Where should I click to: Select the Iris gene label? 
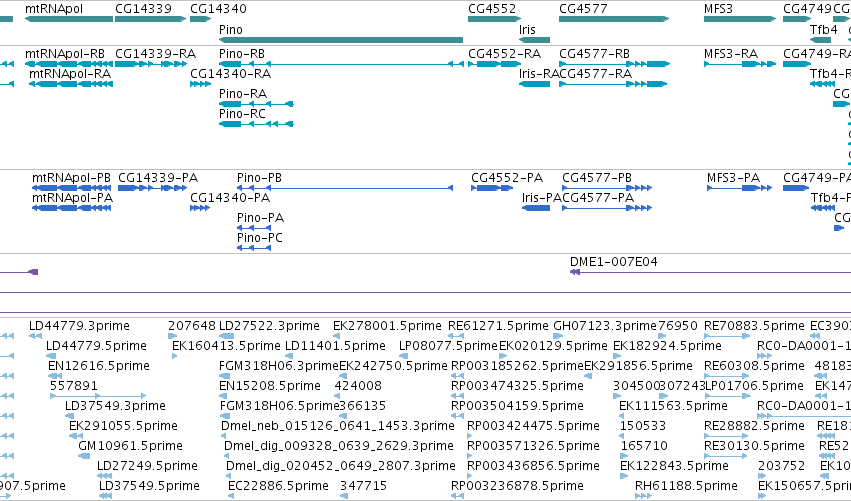(527, 30)
